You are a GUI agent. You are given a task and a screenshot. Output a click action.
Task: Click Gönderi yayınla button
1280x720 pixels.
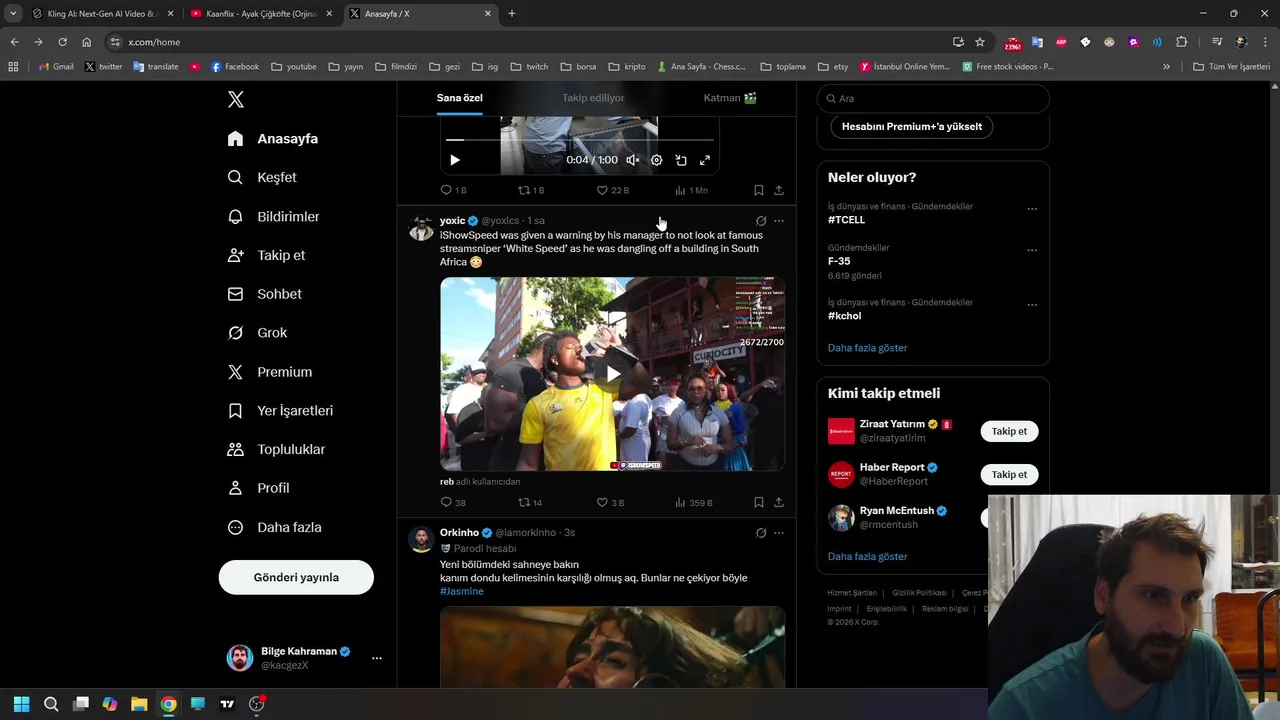(296, 577)
